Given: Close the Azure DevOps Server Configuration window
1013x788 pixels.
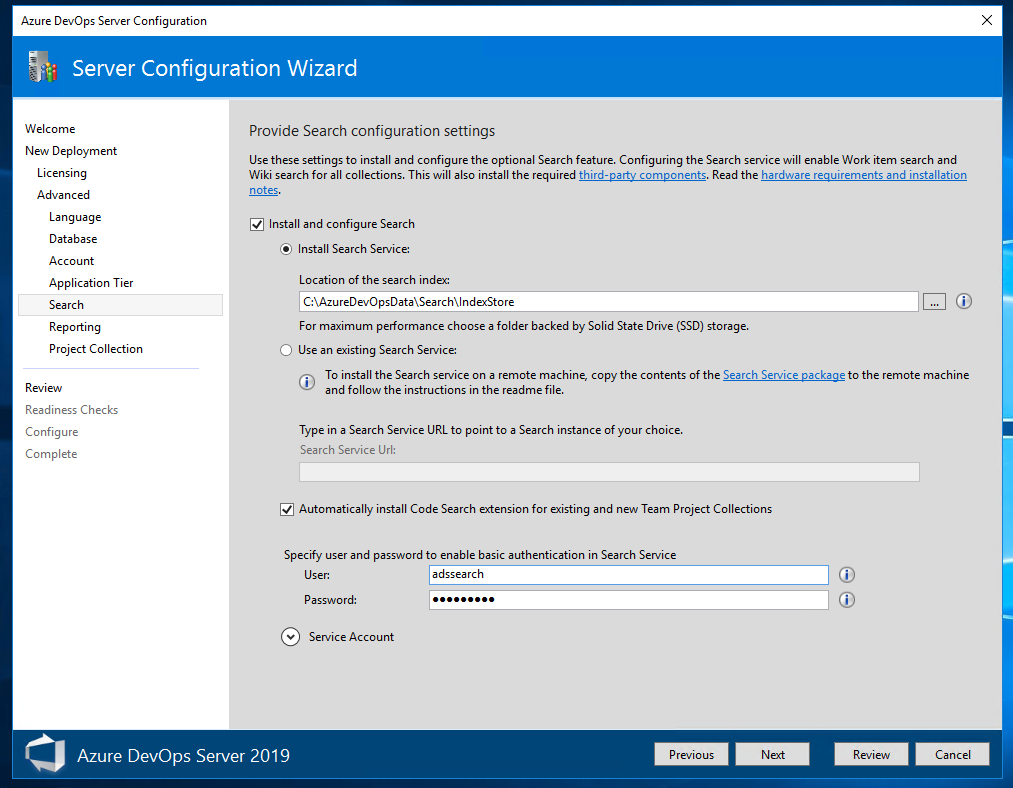Looking at the screenshot, I should tap(987, 21).
